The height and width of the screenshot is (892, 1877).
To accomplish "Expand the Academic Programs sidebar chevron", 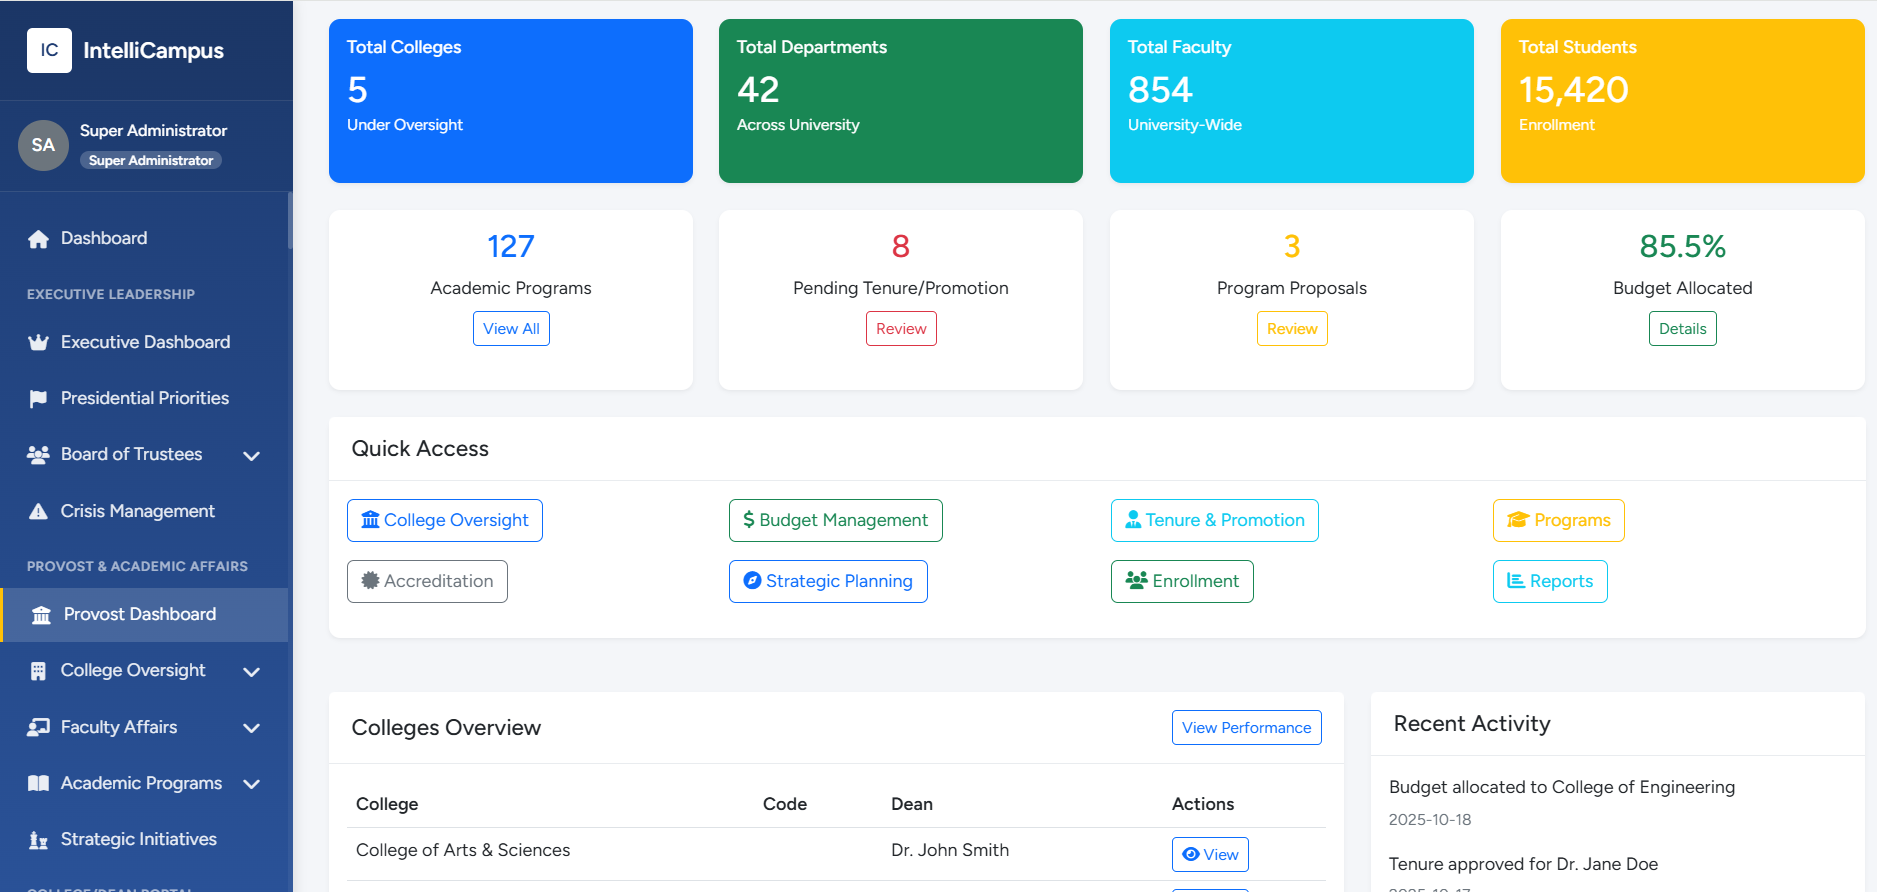I will pos(252,784).
